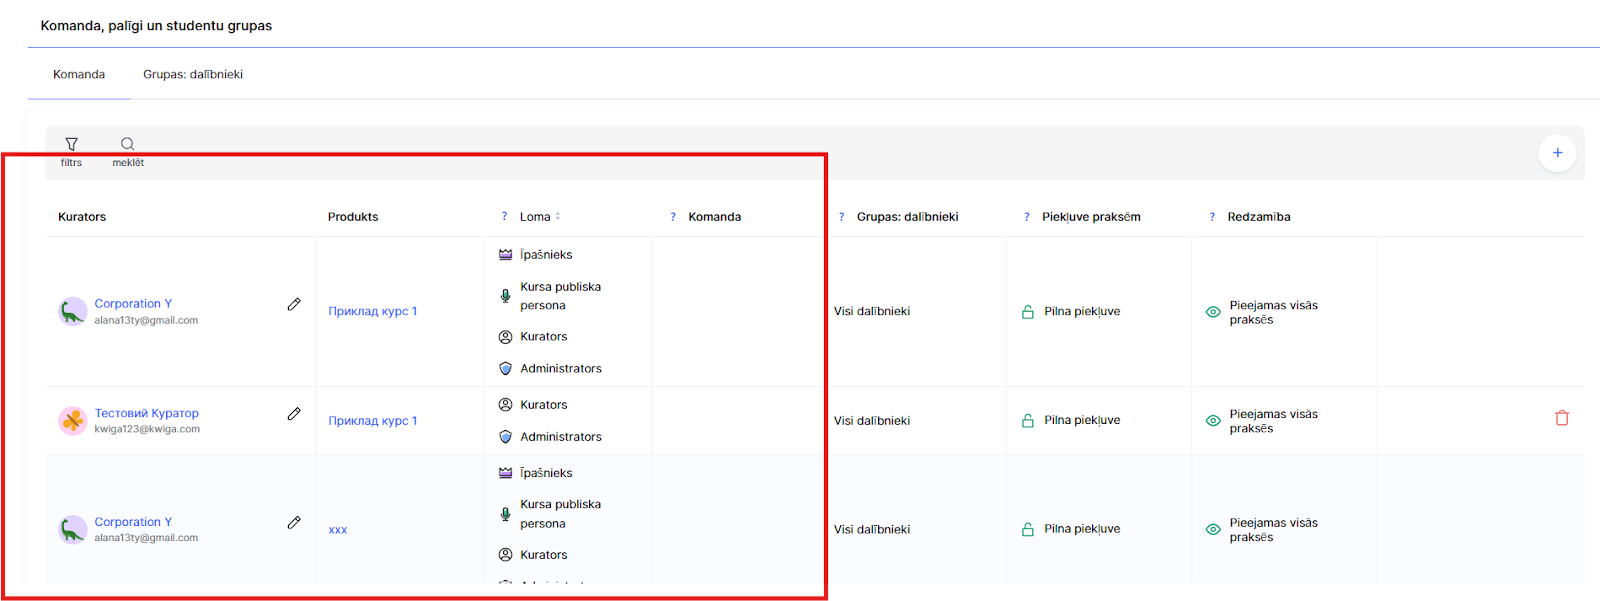Open Тестовий Куратор profile link
This screenshot has width=1600, height=601.
click(146, 413)
